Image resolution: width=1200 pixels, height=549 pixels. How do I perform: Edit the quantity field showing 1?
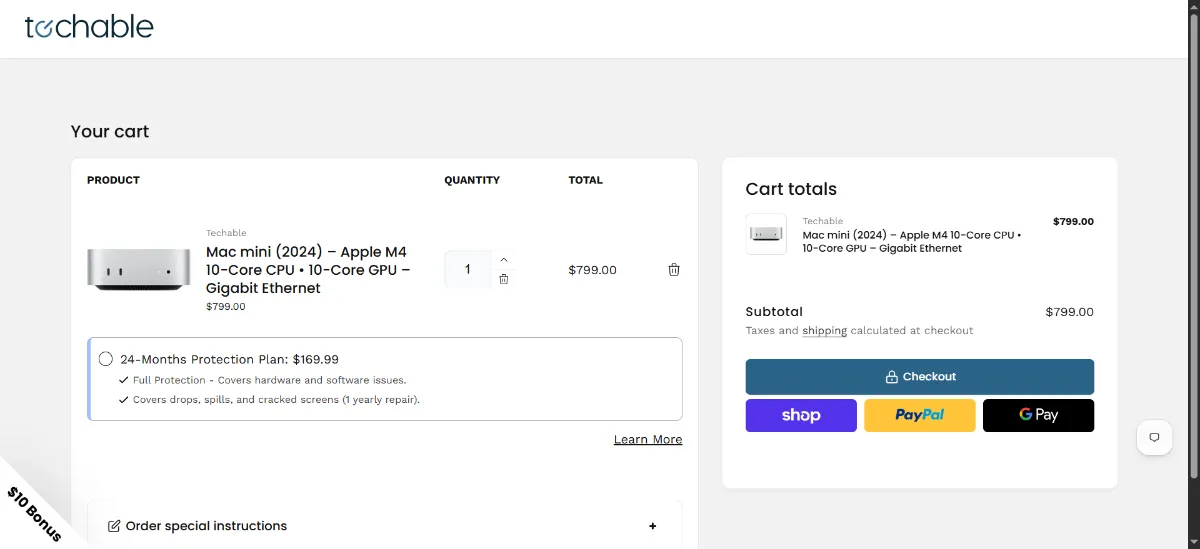coord(467,269)
